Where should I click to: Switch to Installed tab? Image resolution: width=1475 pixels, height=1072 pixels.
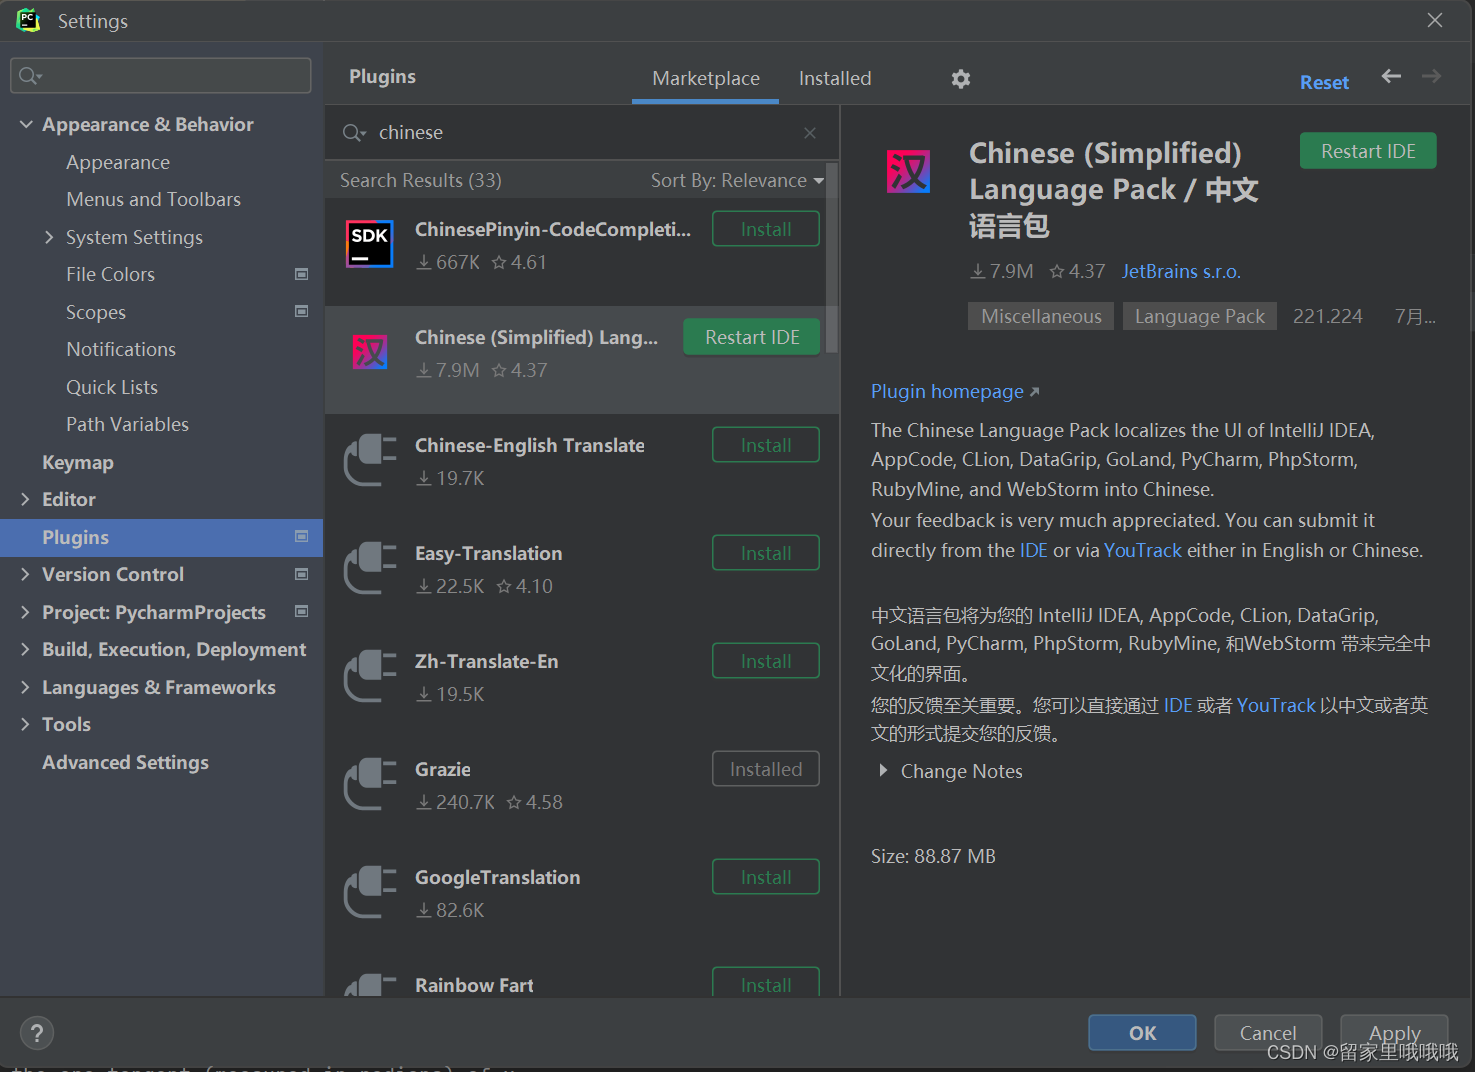pyautogui.click(x=835, y=78)
